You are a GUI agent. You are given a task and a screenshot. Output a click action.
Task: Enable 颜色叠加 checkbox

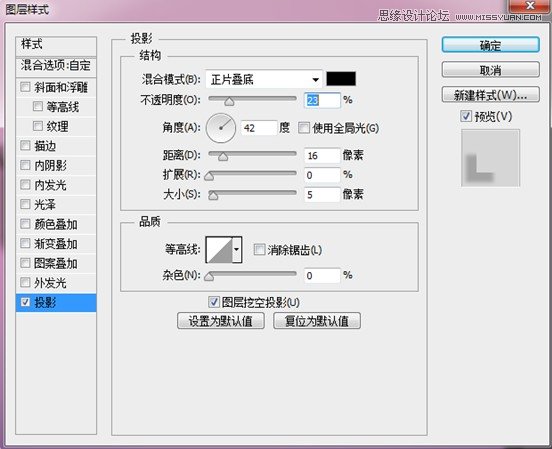pos(25,224)
